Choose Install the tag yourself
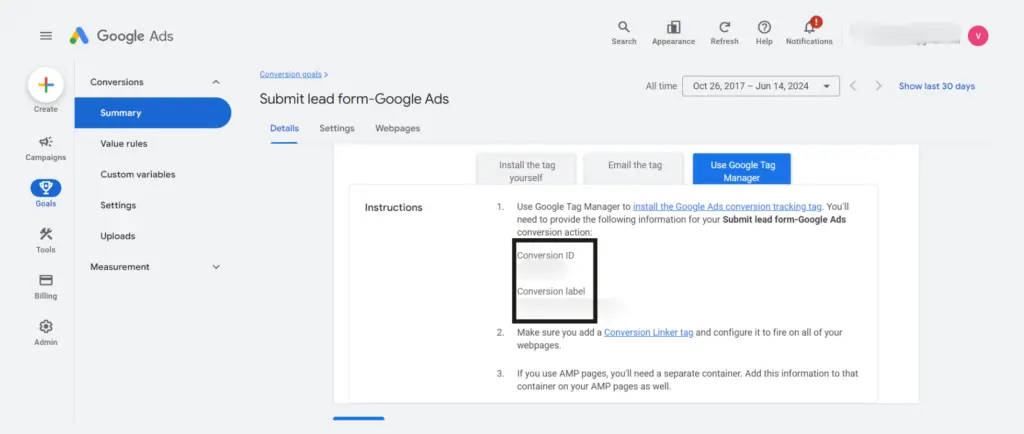Image resolution: width=1024 pixels, height=434 pixels. [x=526, y=170]
